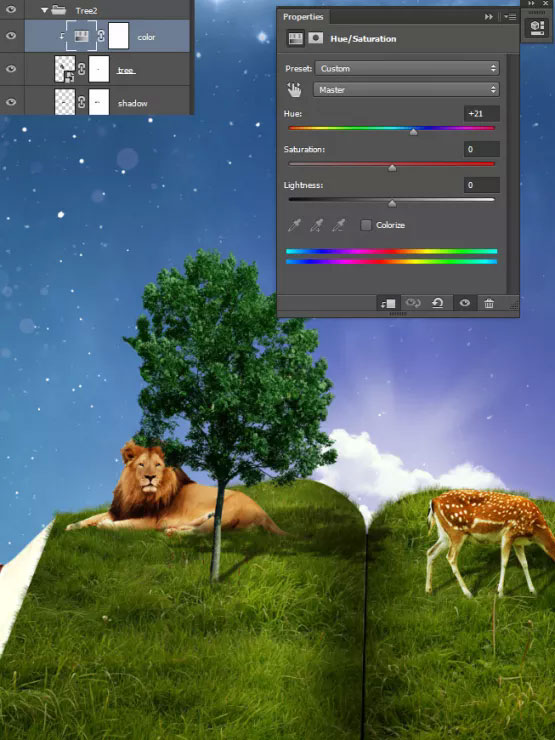The height and width of the screenshot is (740, 555).
Task: Open the Properties panel flyout menu
Action: (x=510, y=17)
